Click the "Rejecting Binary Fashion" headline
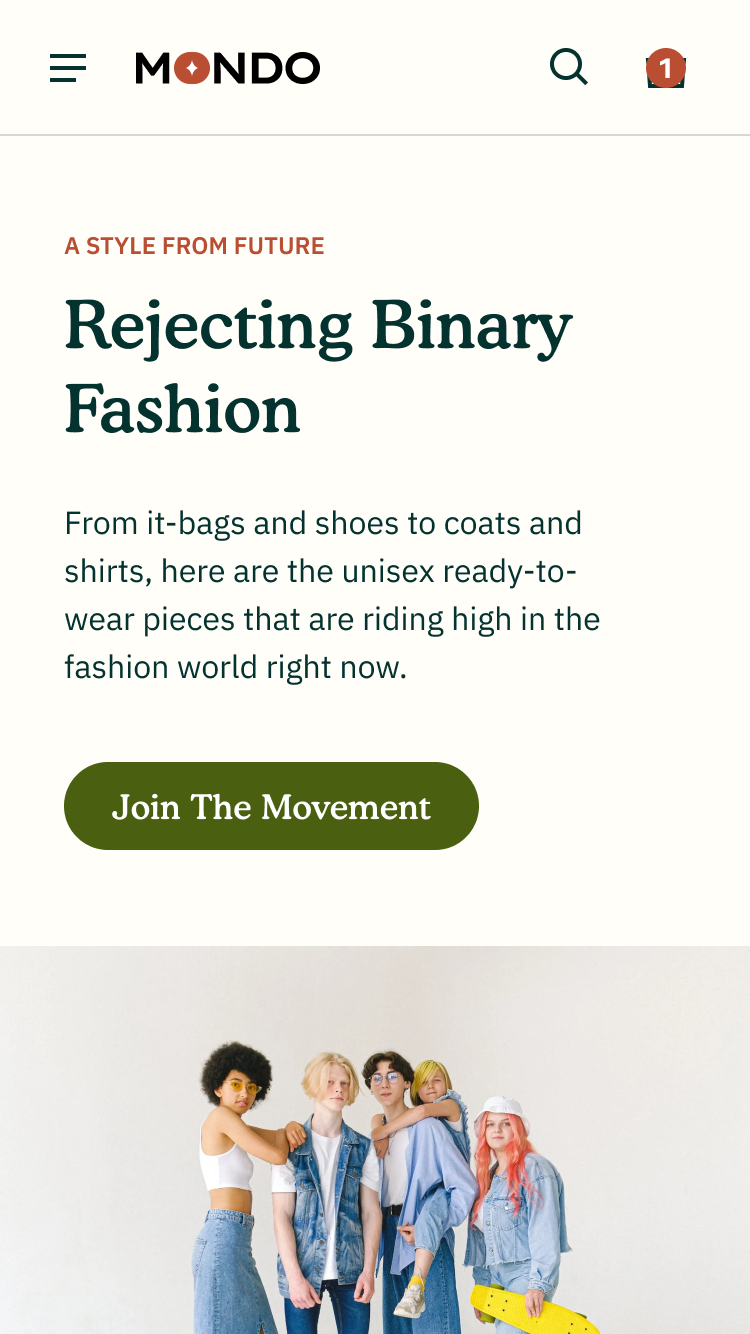The image size is (750, 1334). click(318, 366)
